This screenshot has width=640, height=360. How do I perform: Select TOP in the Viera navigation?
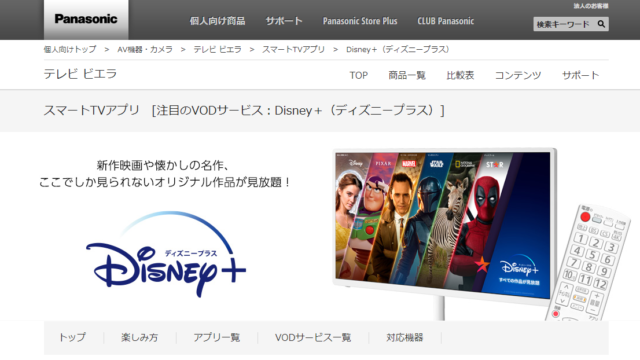[358, 75]
